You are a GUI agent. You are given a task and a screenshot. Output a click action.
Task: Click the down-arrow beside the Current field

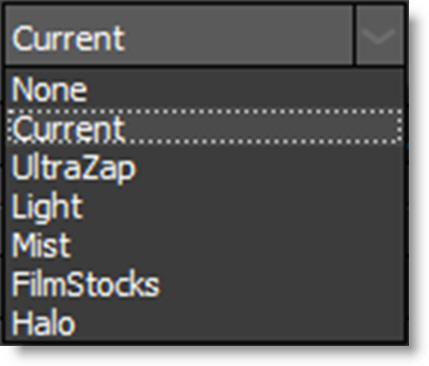(x=380, y=35)
